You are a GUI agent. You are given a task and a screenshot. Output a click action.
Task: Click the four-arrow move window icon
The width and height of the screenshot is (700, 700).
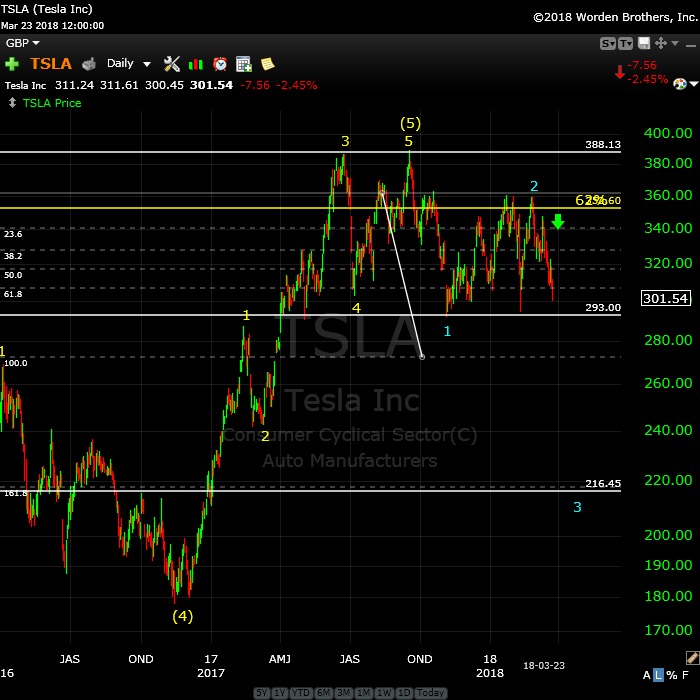point(661,43)
